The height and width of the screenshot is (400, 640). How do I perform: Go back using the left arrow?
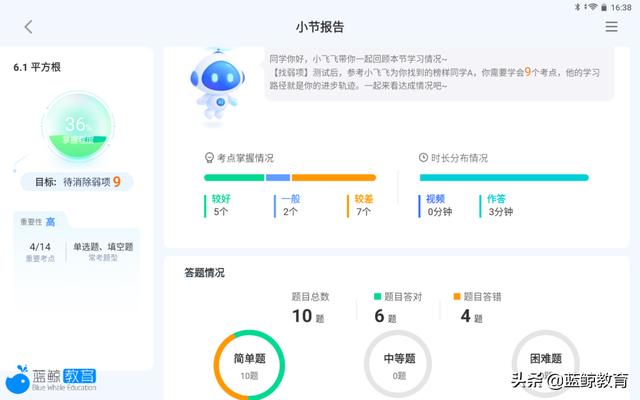[28, 27]
